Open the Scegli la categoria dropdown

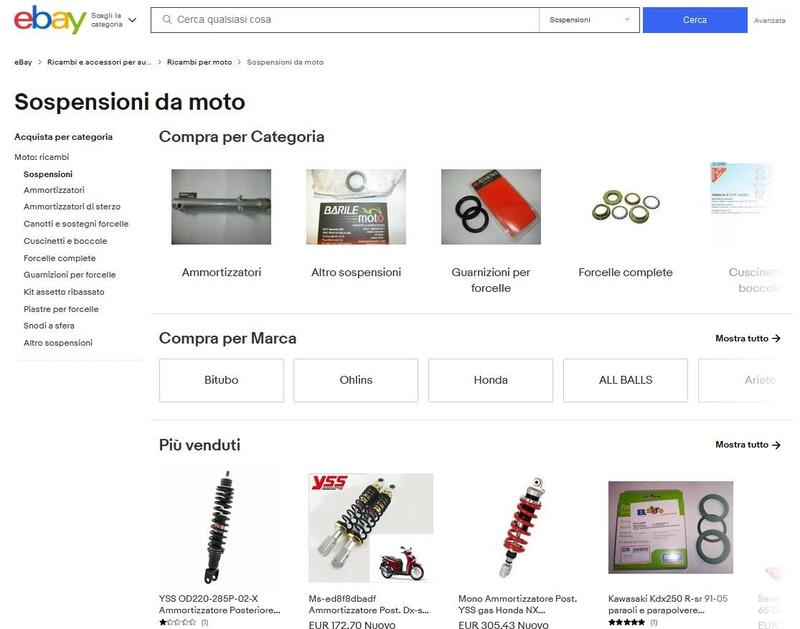coord(114,20)
